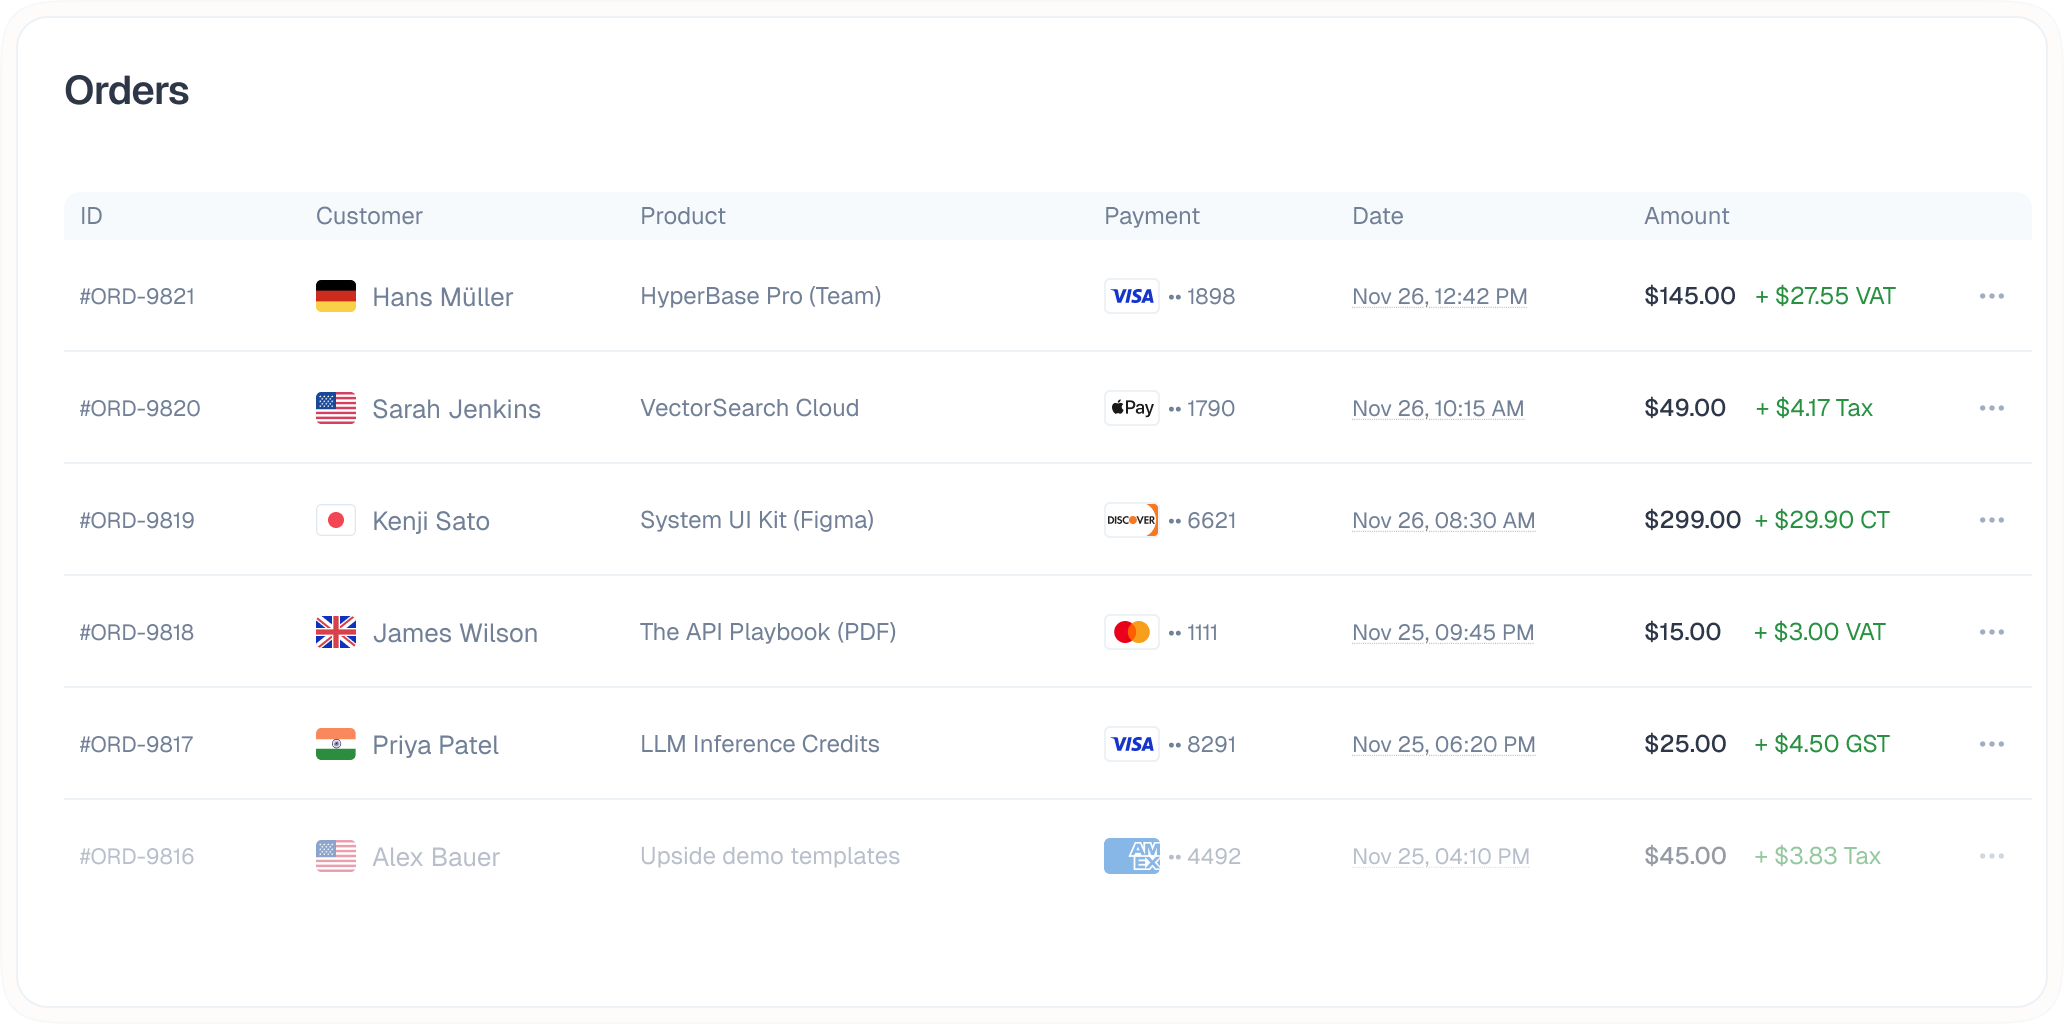
Task: Click the Date column header
Action: 1377,216
